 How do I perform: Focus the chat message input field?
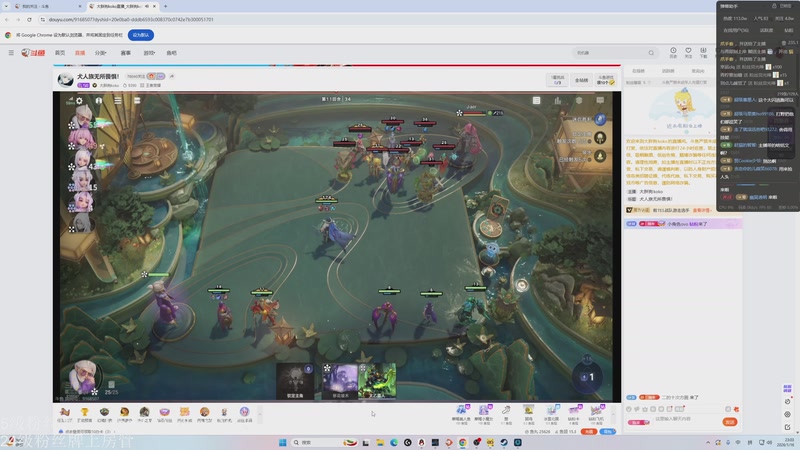point(686,419)
